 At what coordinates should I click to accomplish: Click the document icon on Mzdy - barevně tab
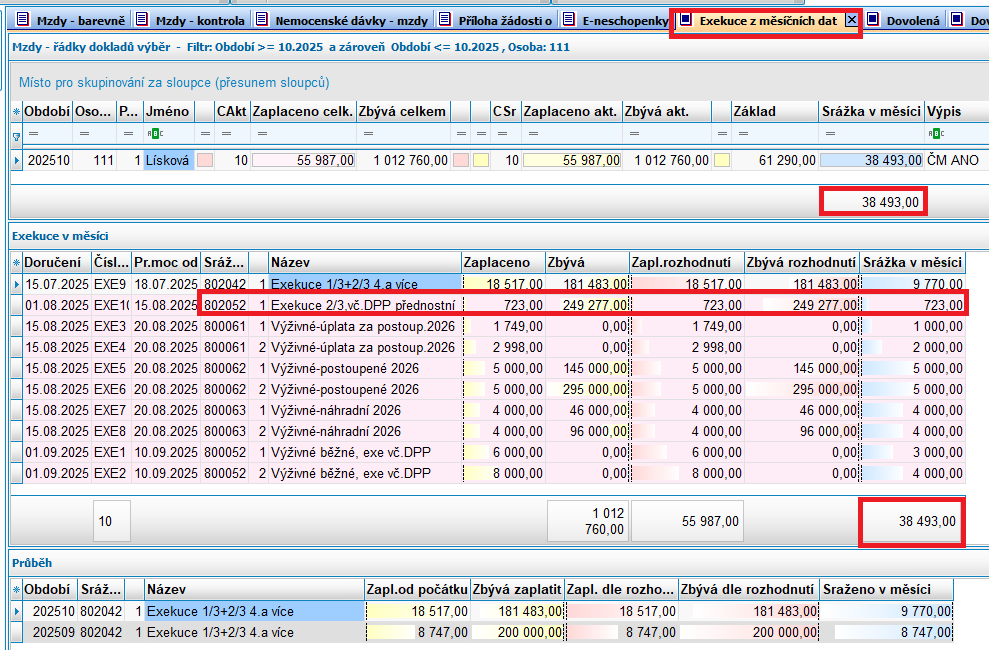pos(23,19)
